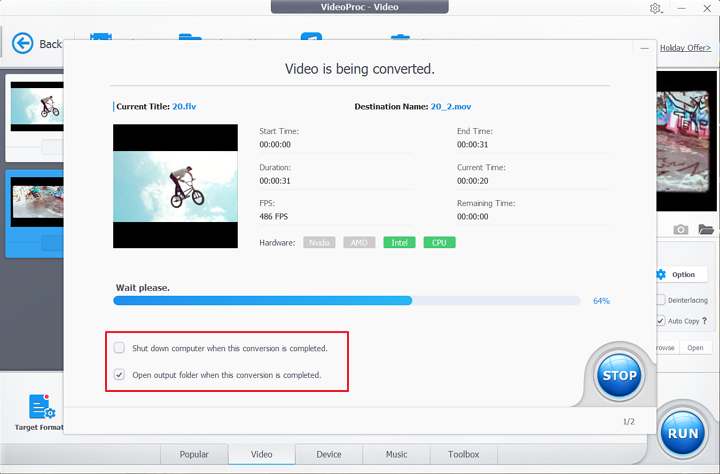Click the camera snapshot icon
This screenshot has height=474, width=720.
pyautogui.click(x=681, y=229)
